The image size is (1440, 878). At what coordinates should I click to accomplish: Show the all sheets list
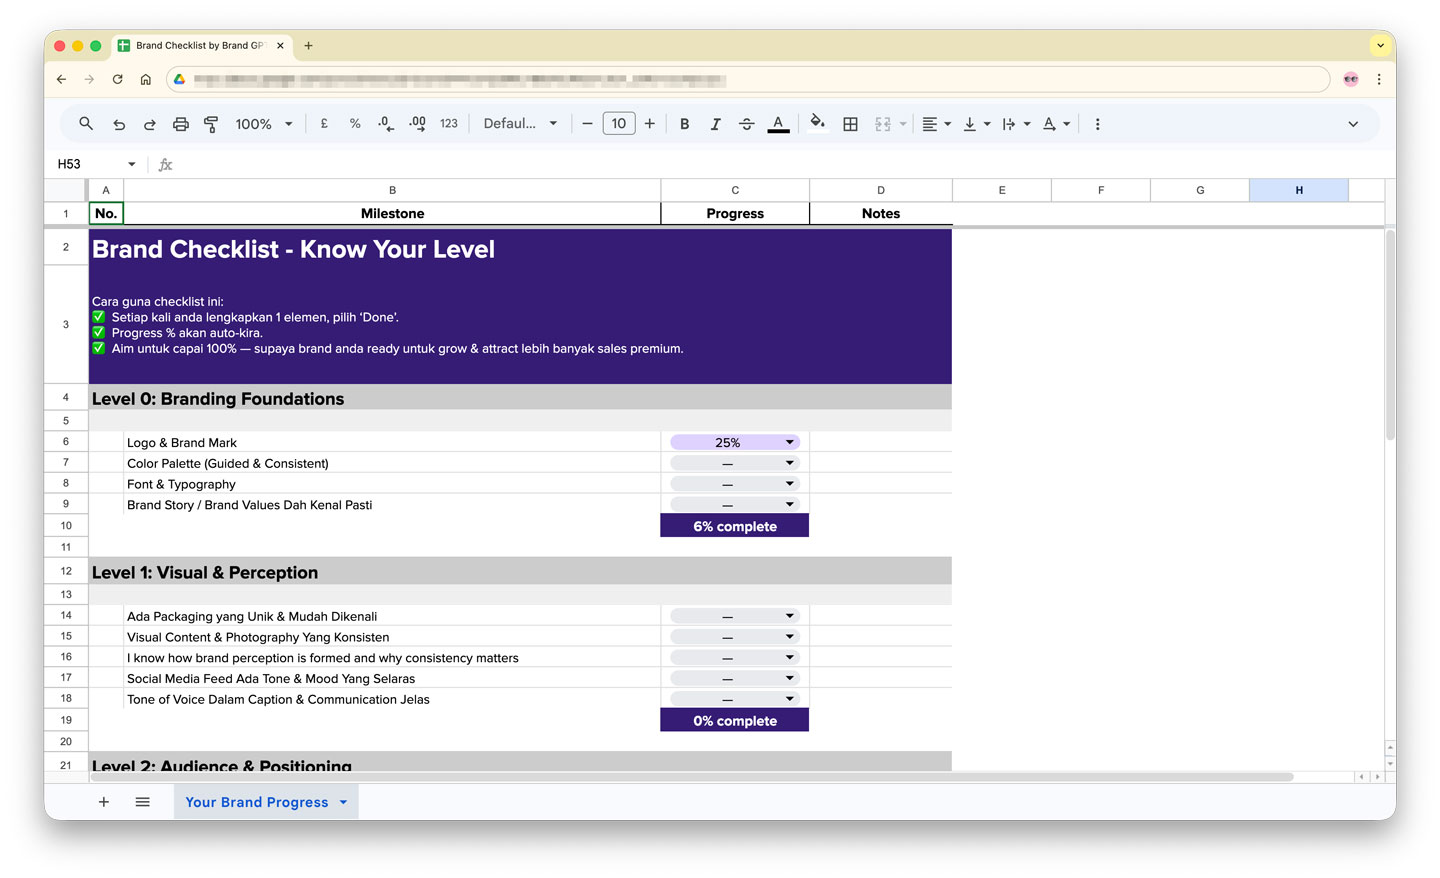143,802
